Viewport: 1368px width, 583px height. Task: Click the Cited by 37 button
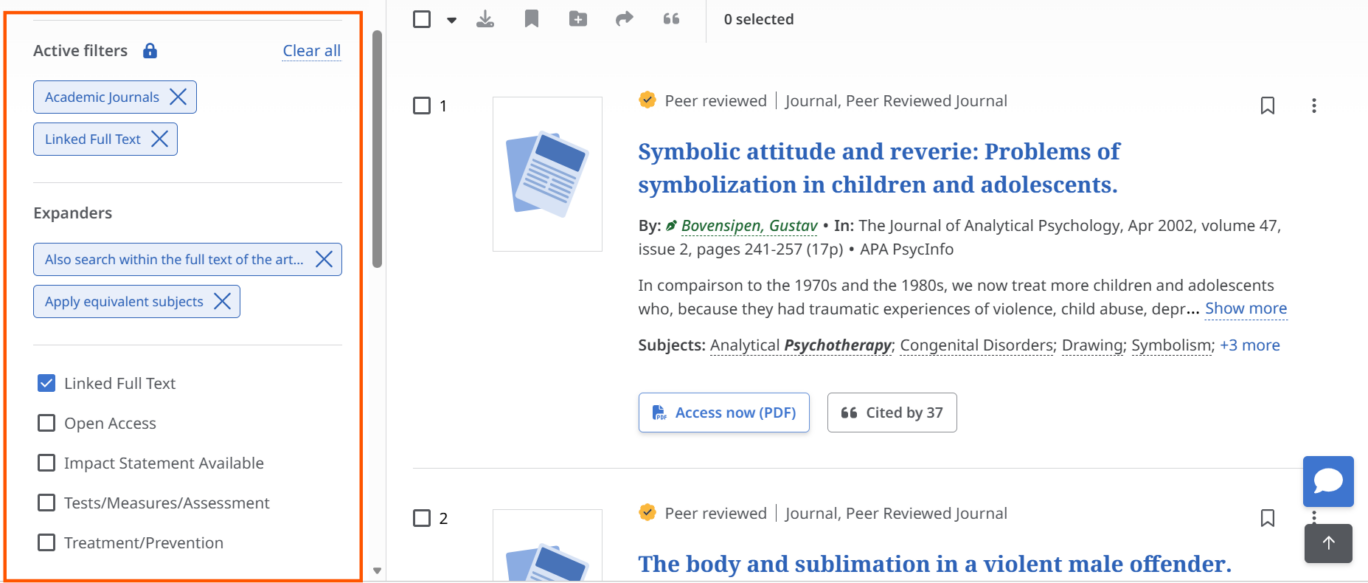[892, 412]
